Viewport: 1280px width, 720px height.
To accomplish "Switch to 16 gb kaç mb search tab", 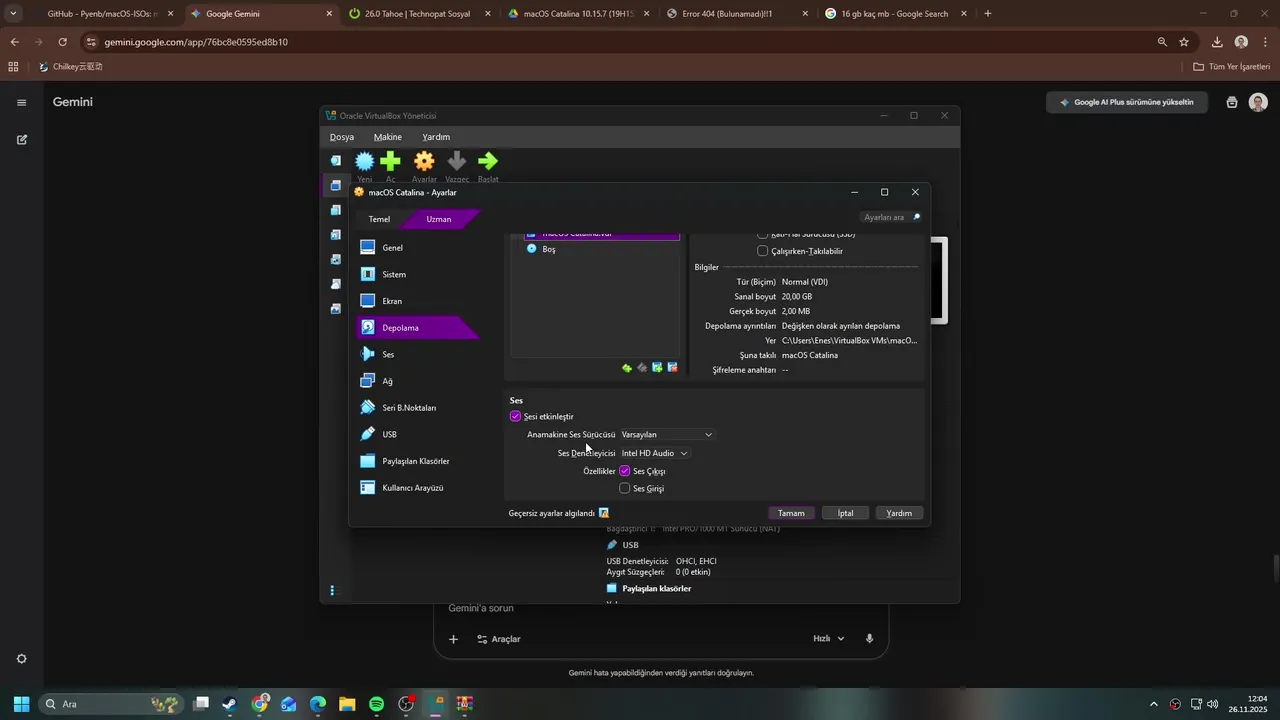I will pos(896,14).
